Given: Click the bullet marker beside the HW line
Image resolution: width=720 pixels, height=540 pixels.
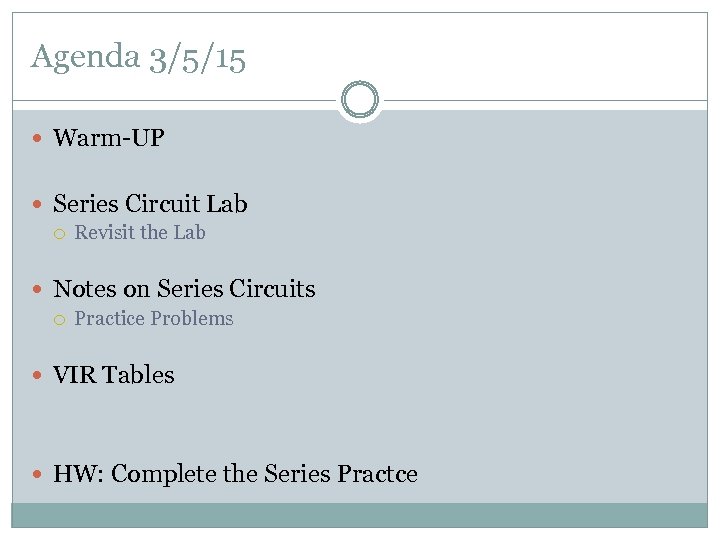Looking at the screenshot, I should click(x=38, y=475).
